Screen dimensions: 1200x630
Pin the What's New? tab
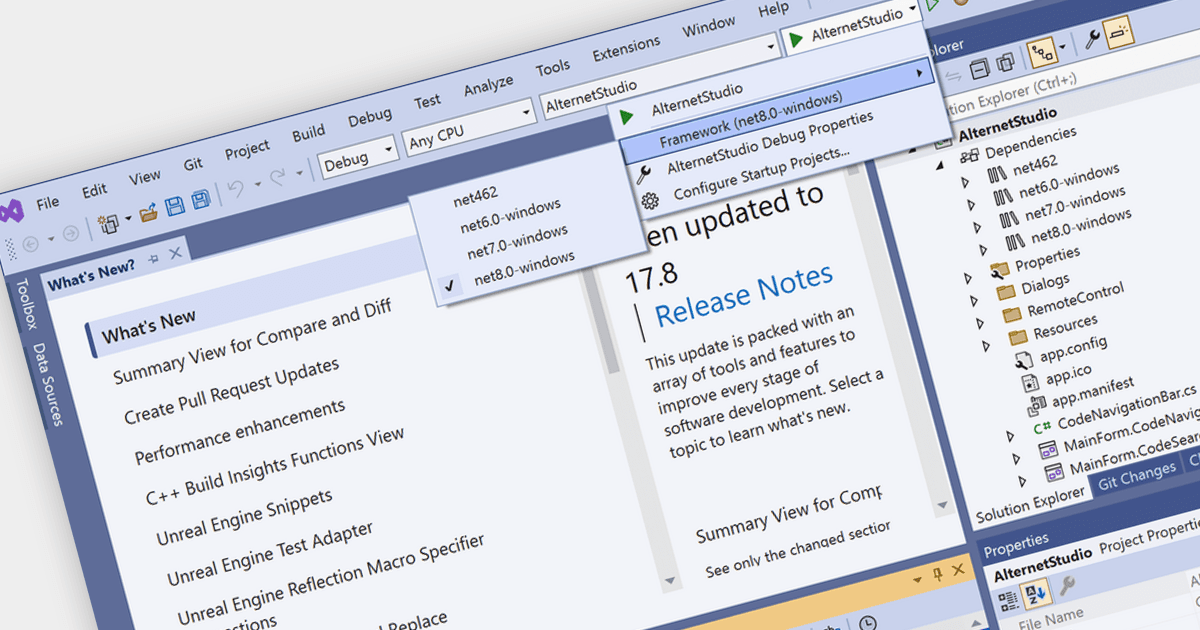pos(154,258)
